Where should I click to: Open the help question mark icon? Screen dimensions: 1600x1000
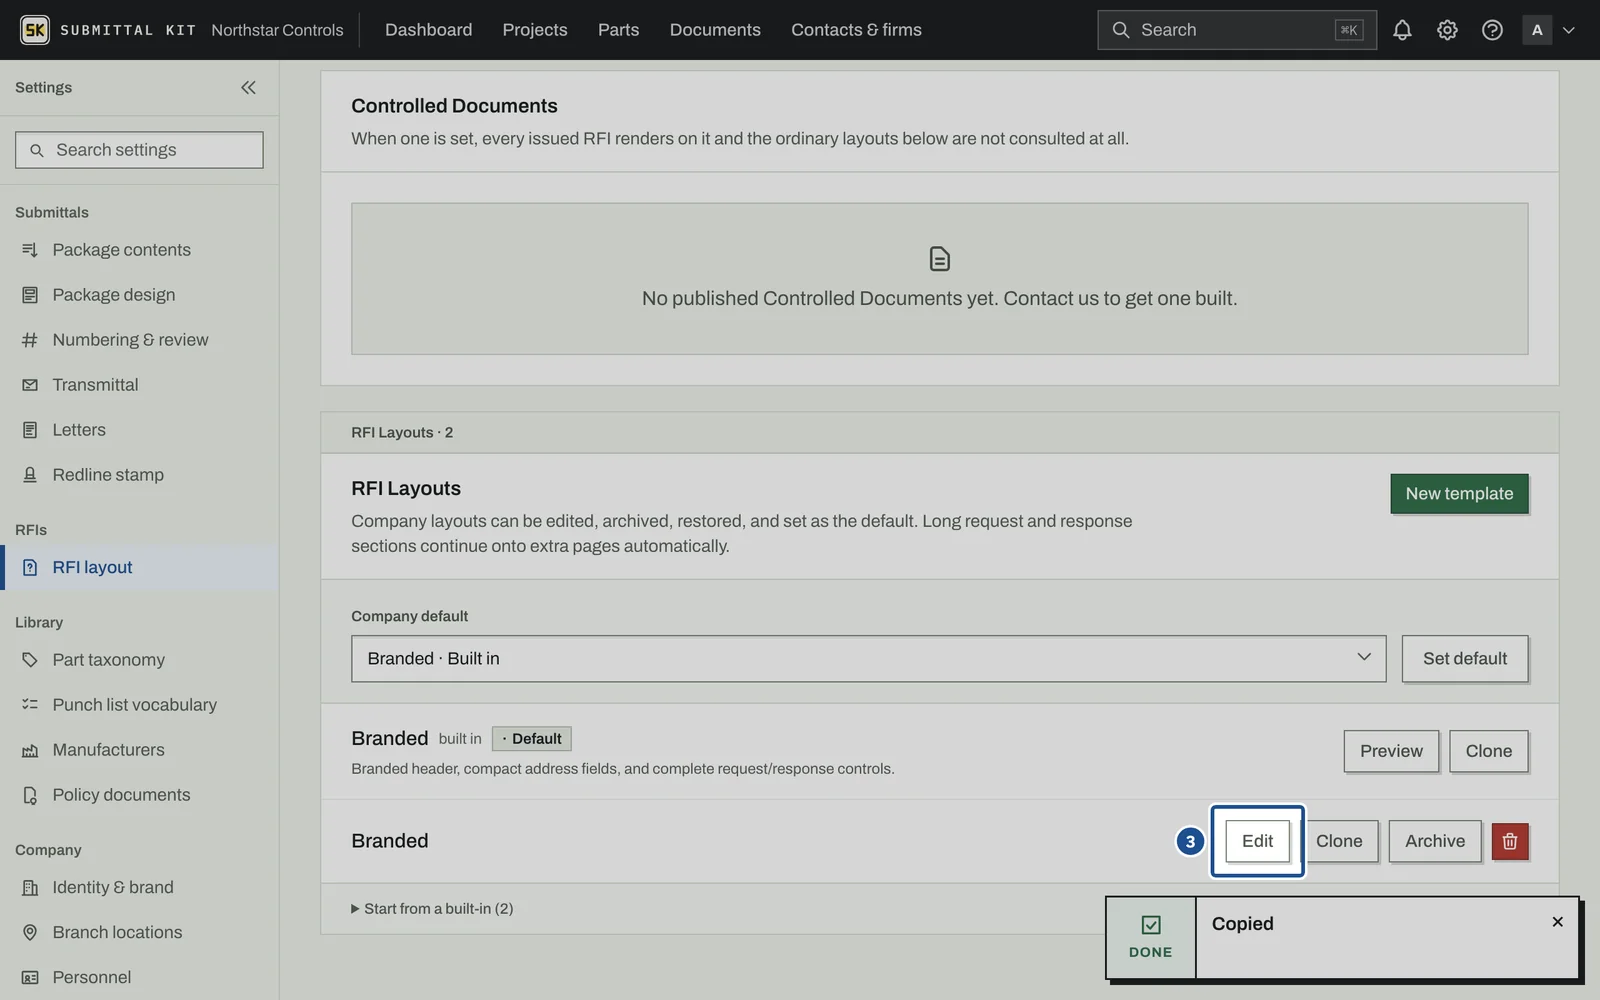click(1492, 30)
